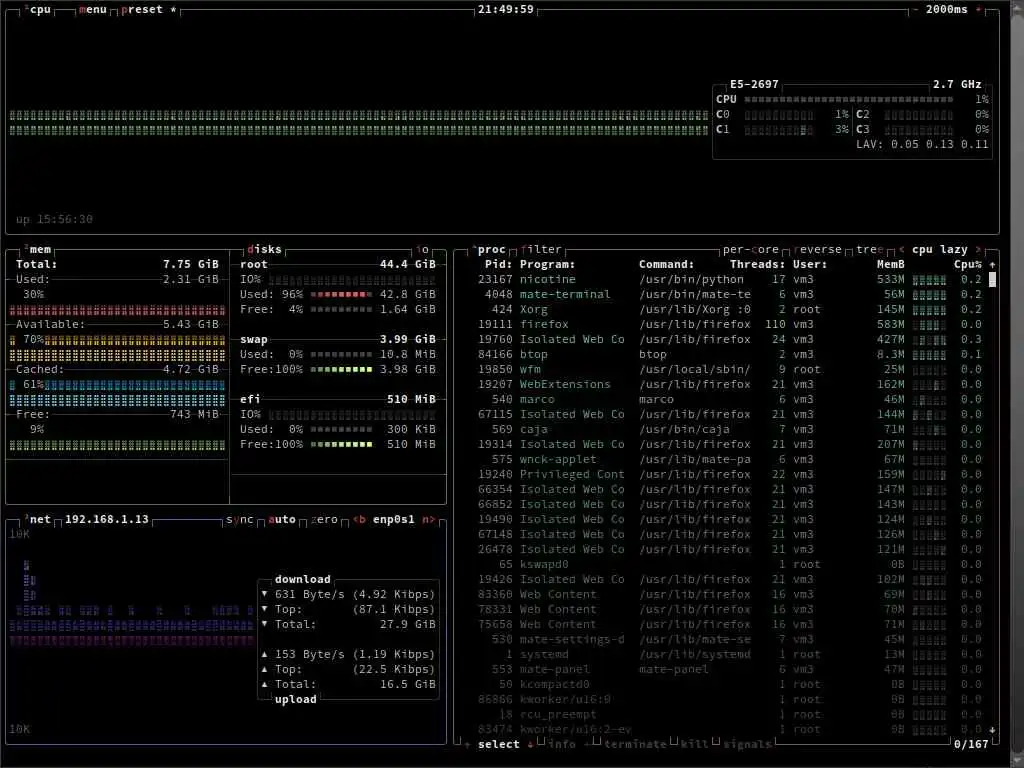Increase the 2000ms update interval with plus
The width and height of the screenshot is (1024, 768).
point(978,10)
